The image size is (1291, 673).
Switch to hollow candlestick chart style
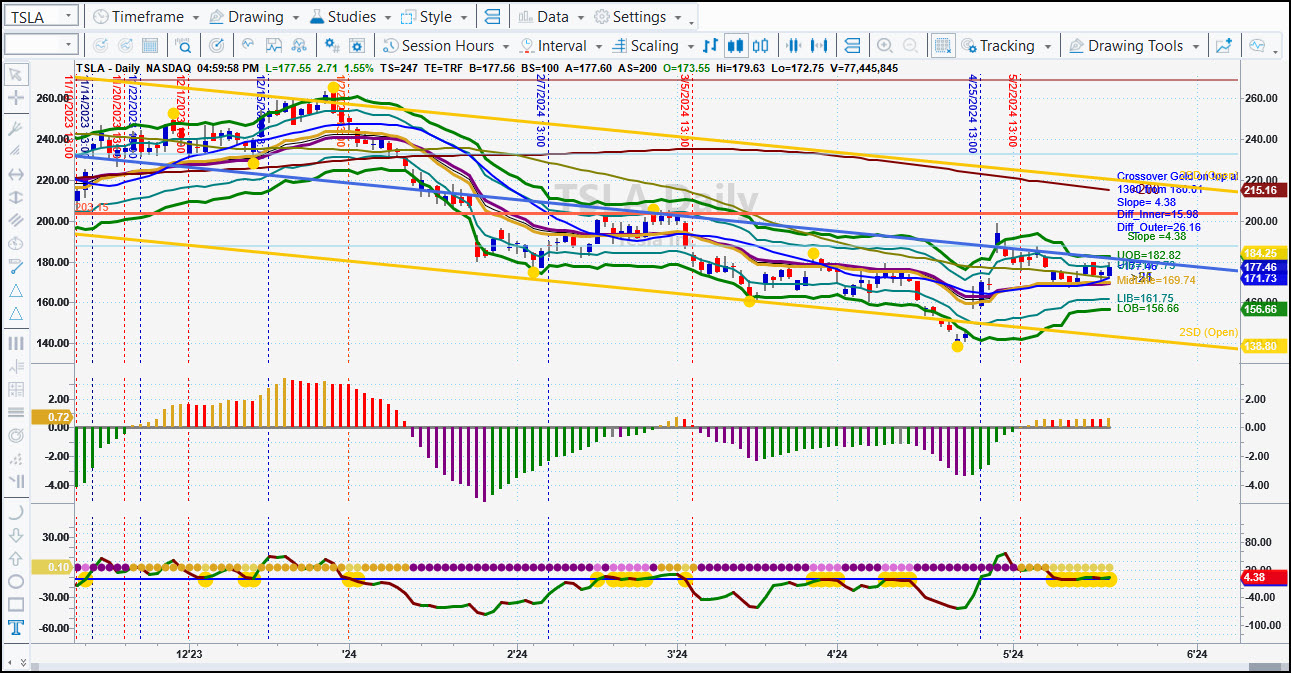761,46
